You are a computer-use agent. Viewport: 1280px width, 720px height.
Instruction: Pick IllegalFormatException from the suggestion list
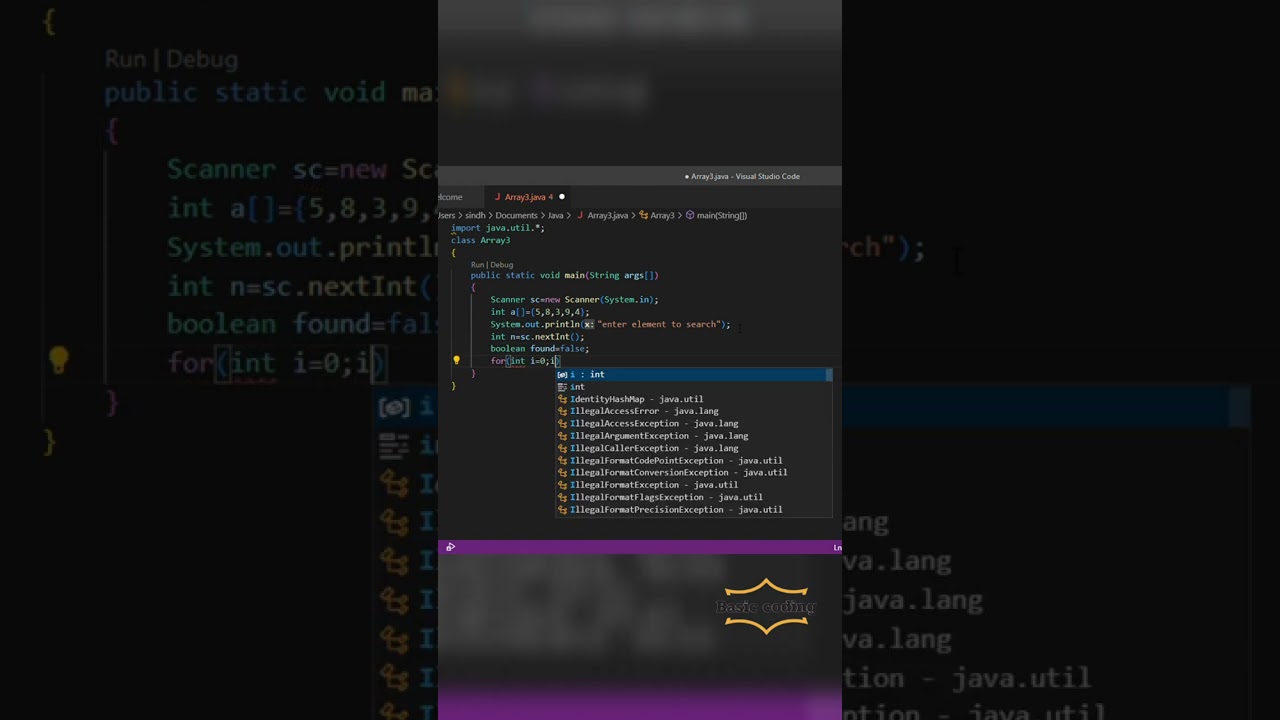click(693, 485)
